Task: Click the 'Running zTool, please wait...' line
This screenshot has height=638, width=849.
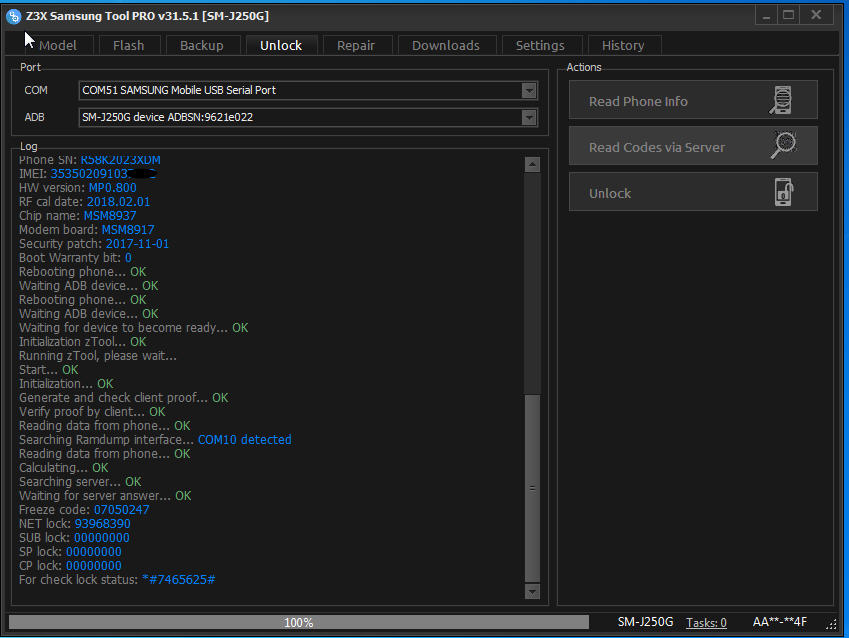Action: click(98, 356)
